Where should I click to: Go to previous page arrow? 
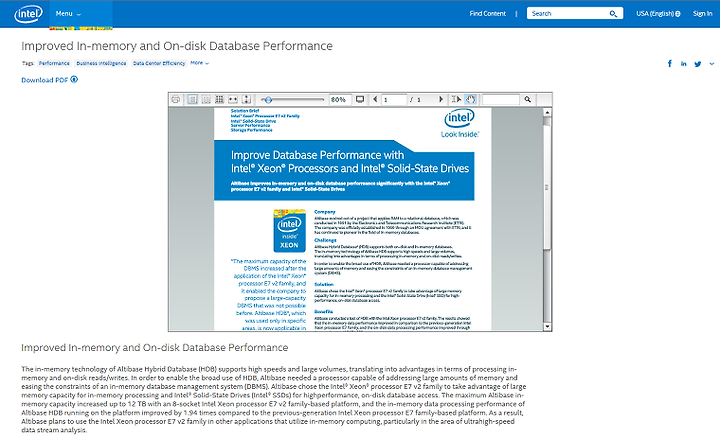(x=375, y=99)
